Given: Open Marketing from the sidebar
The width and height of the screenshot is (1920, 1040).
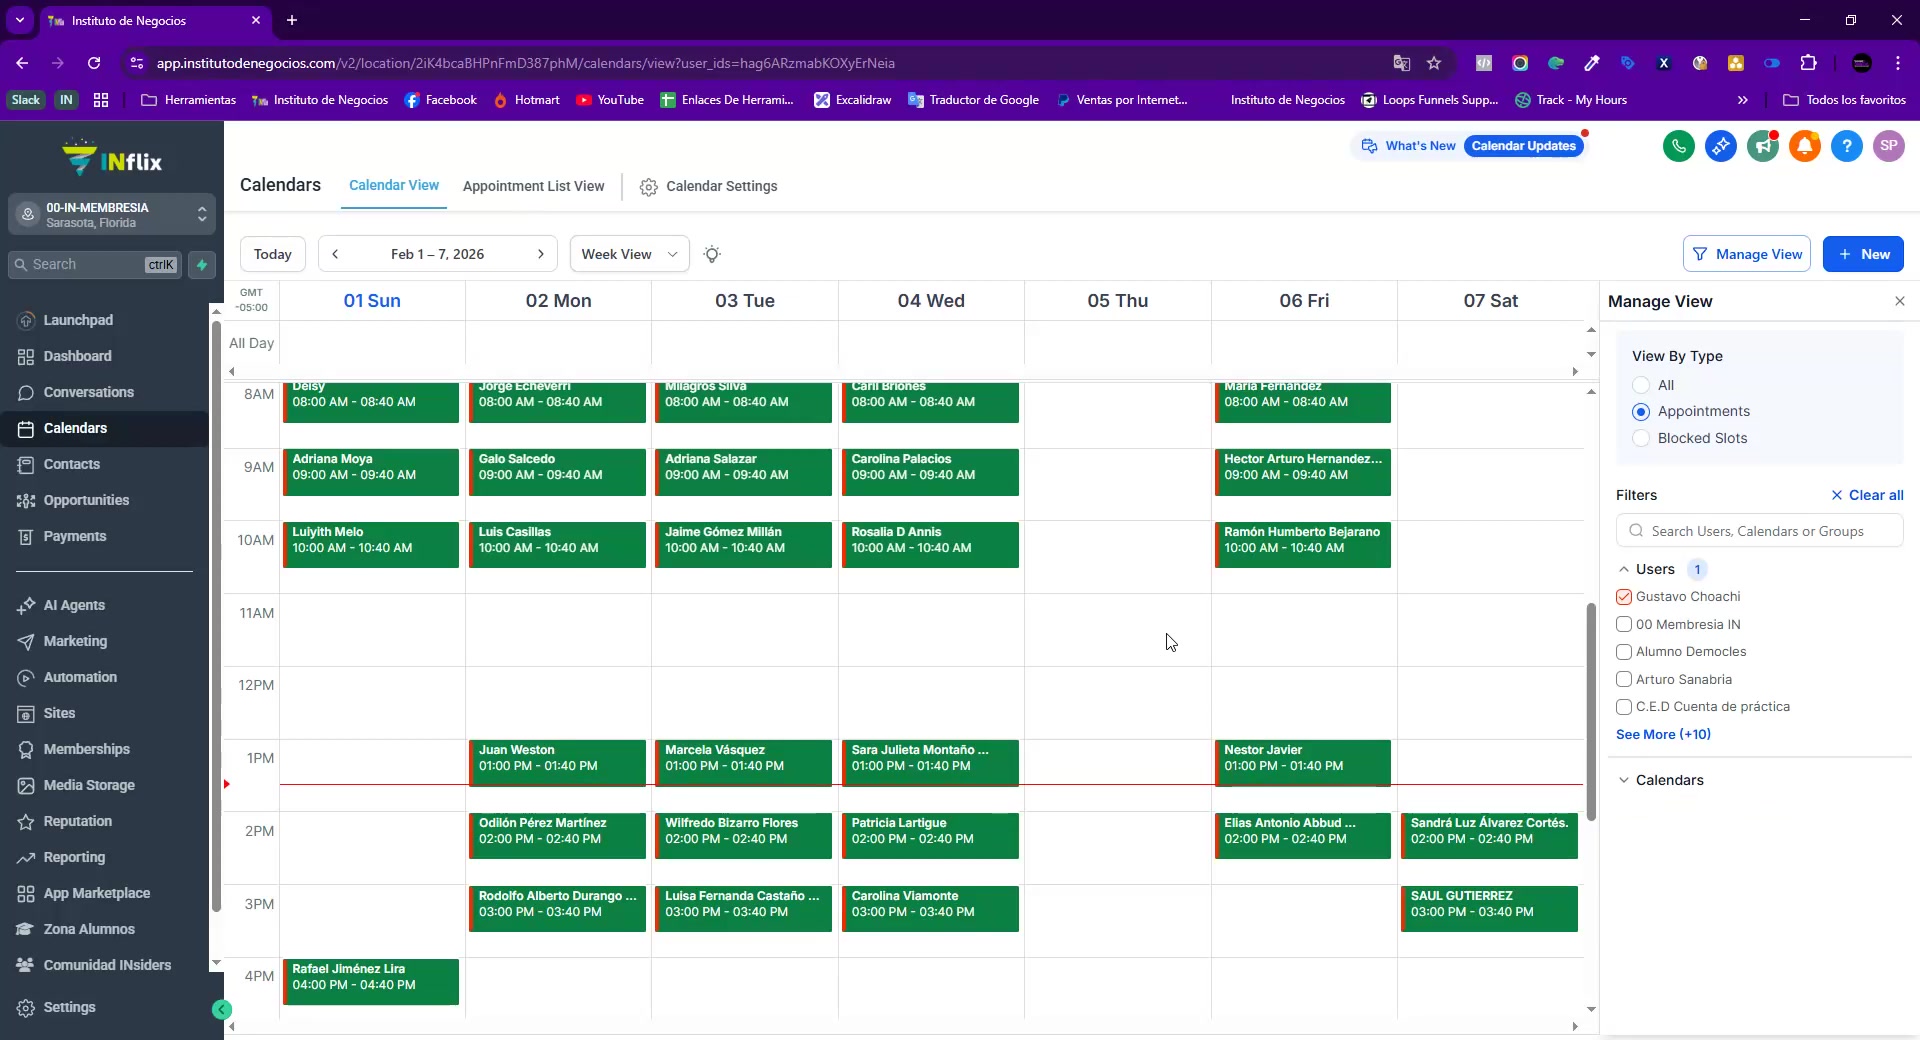Looking at the screenshot, I should [x=75, y=641].
